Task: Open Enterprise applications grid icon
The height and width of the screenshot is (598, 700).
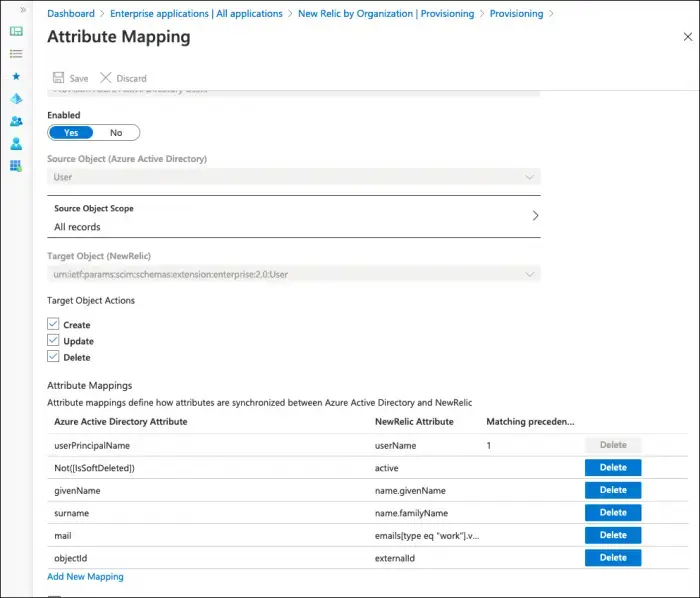Action: [x=16, y=166]
